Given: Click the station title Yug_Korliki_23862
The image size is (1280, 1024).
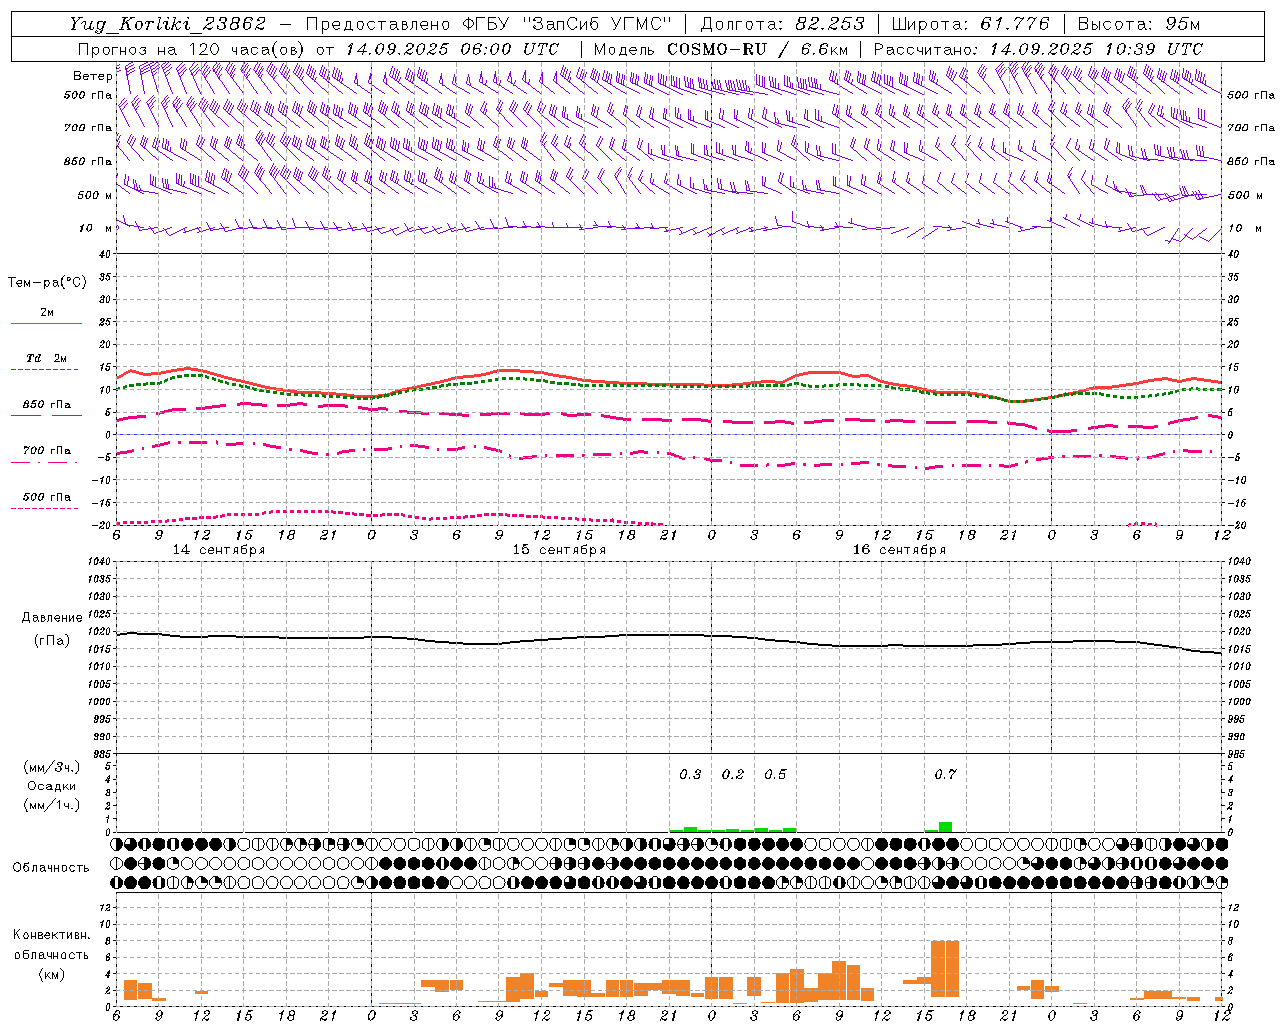Looking at the screenshot, I should (168, 24).
